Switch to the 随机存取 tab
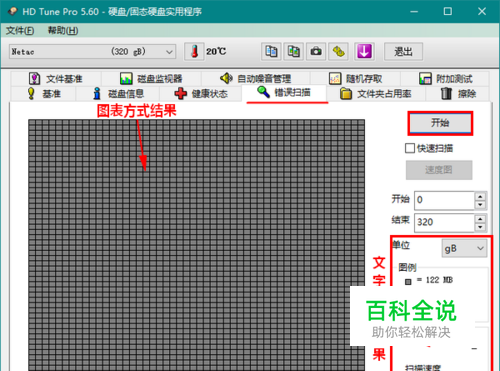This screenshot has height=371, width=500. pos(355,79)
